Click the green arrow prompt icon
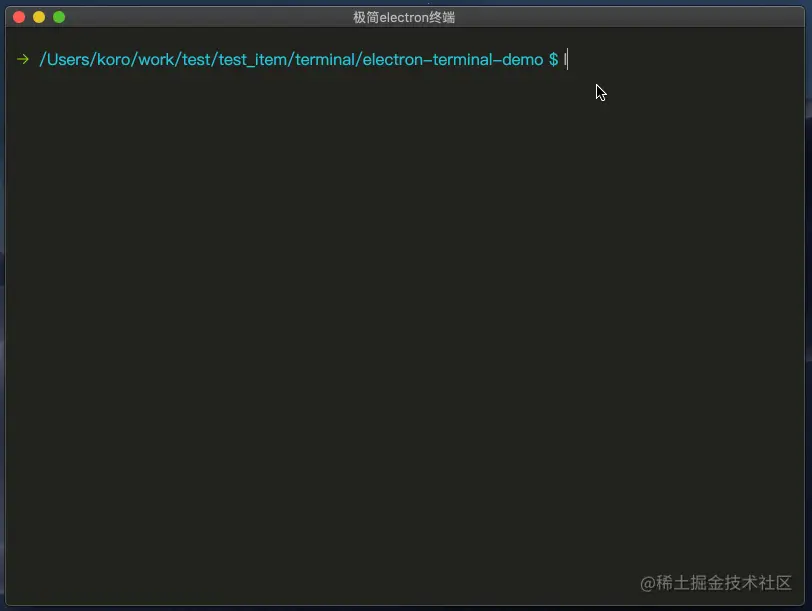Viewport: 812px width, 611px height. [x=22, y=59]
